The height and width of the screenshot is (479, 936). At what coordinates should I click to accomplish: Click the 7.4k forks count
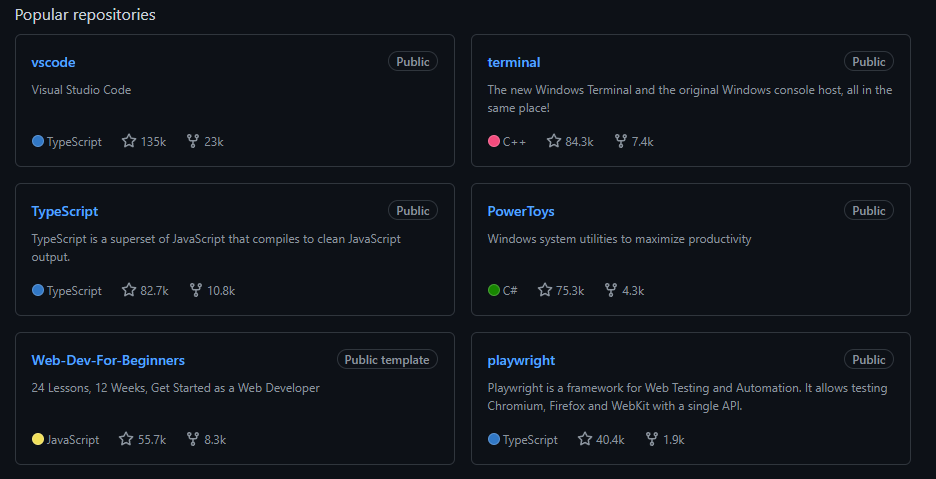[642, 142]
